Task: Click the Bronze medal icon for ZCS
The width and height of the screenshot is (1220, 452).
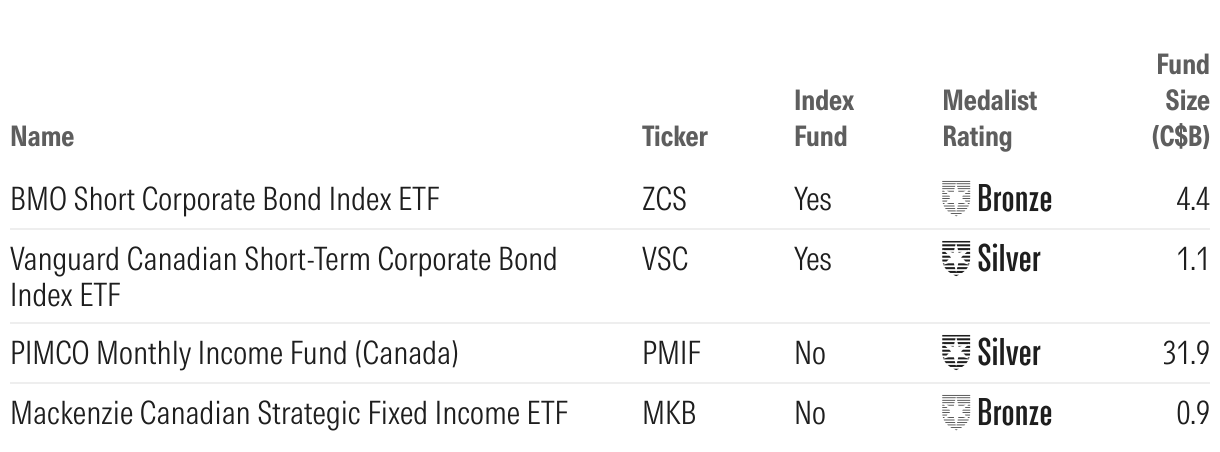Action: click(957, 199)
